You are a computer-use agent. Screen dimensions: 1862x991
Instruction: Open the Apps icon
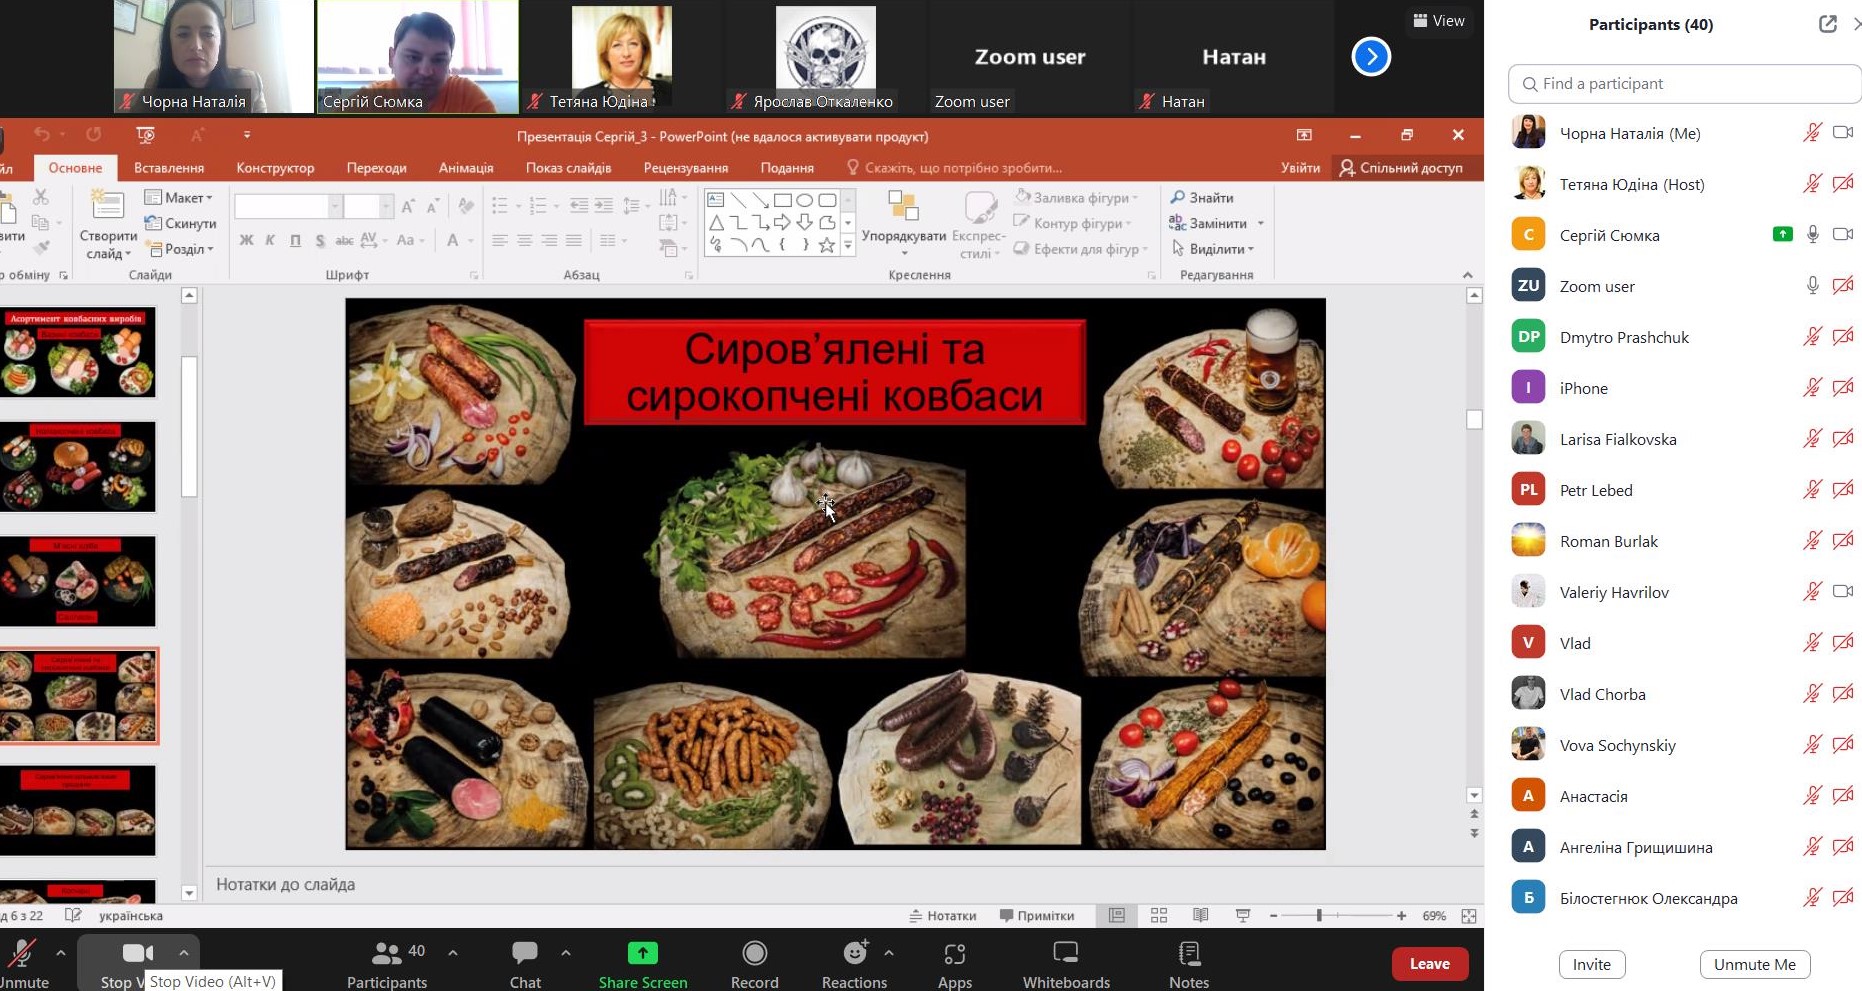[x=954, y=954]
